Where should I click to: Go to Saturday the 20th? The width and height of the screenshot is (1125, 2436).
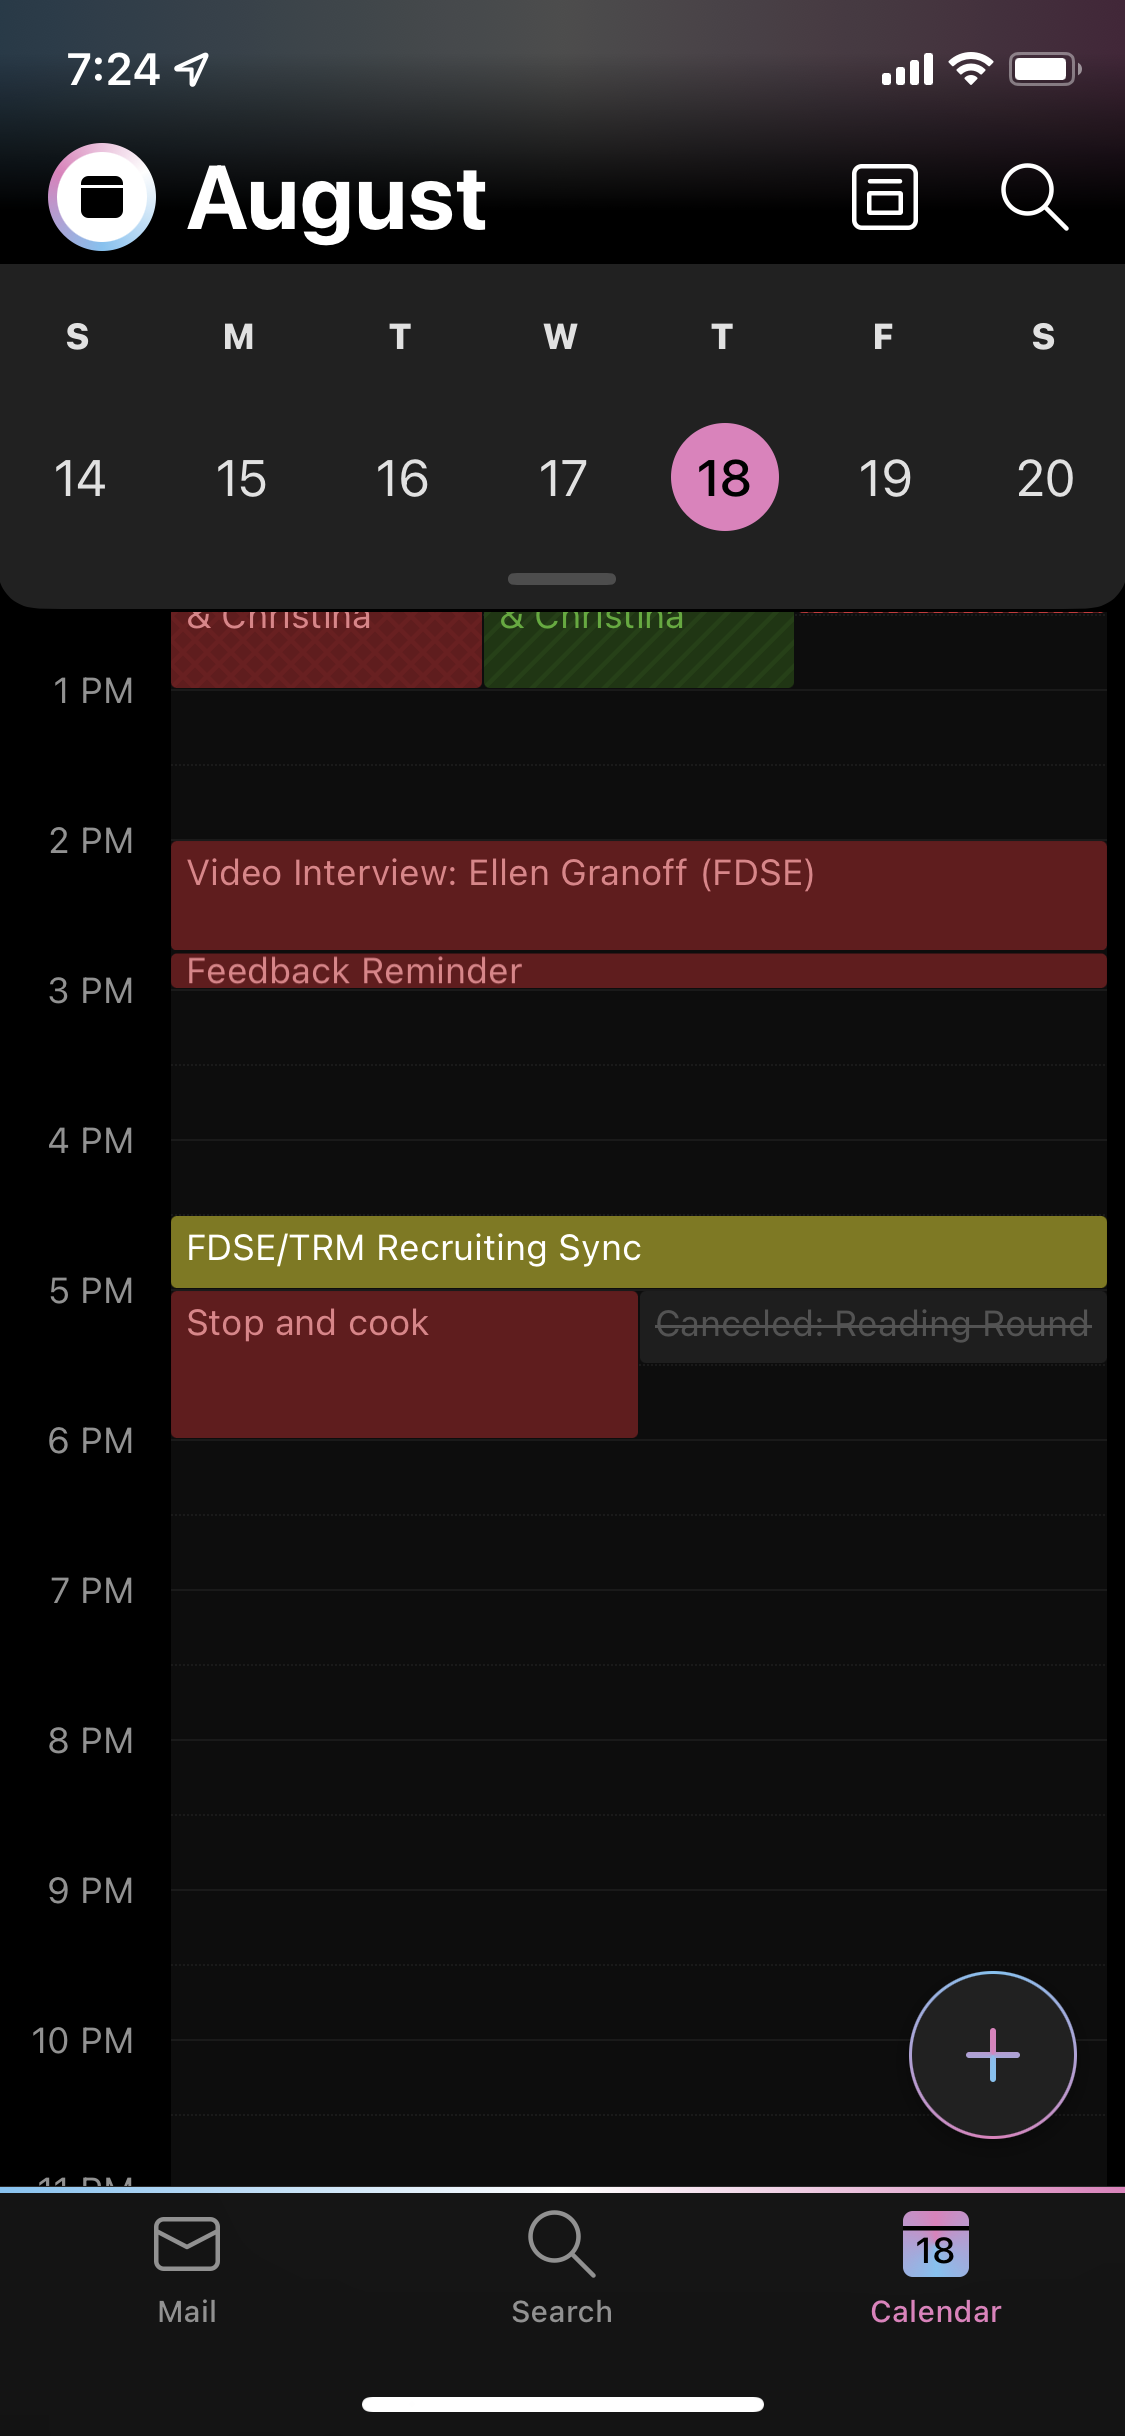click(1045, 478)
